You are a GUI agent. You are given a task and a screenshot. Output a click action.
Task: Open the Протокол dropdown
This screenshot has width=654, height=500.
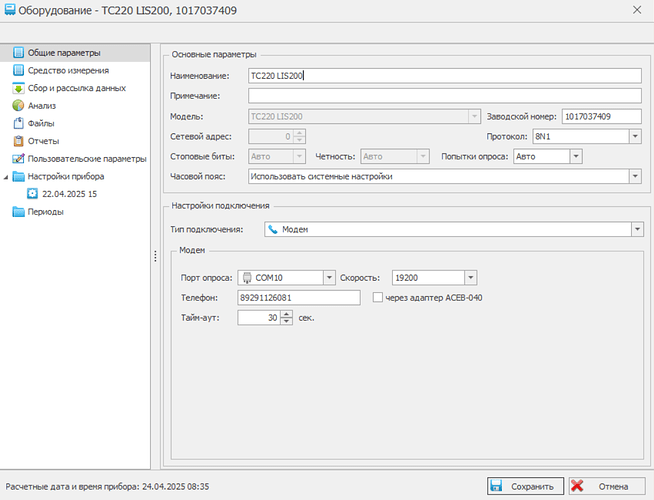pos(635,136)
